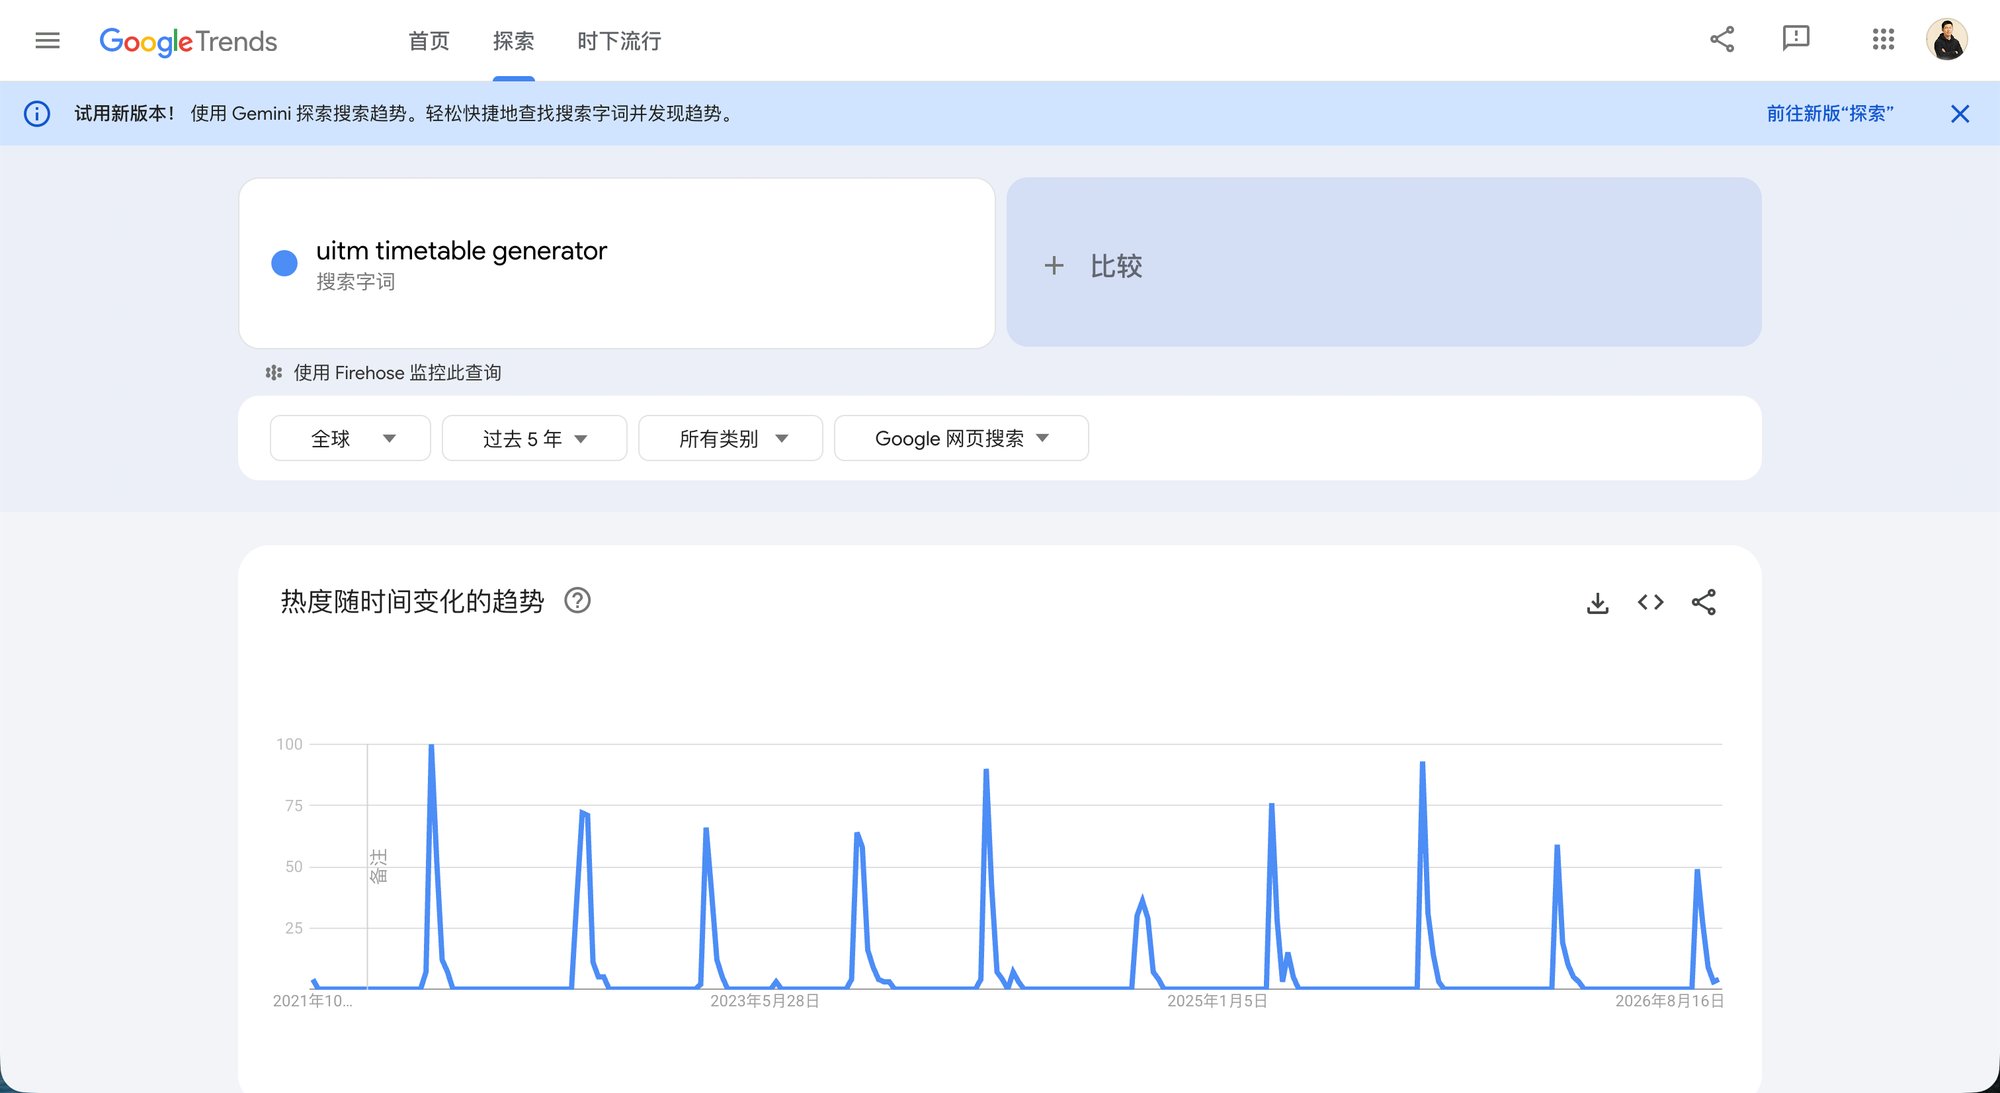
Task: Click the 比较 add comparison box
Action: 1384,263
